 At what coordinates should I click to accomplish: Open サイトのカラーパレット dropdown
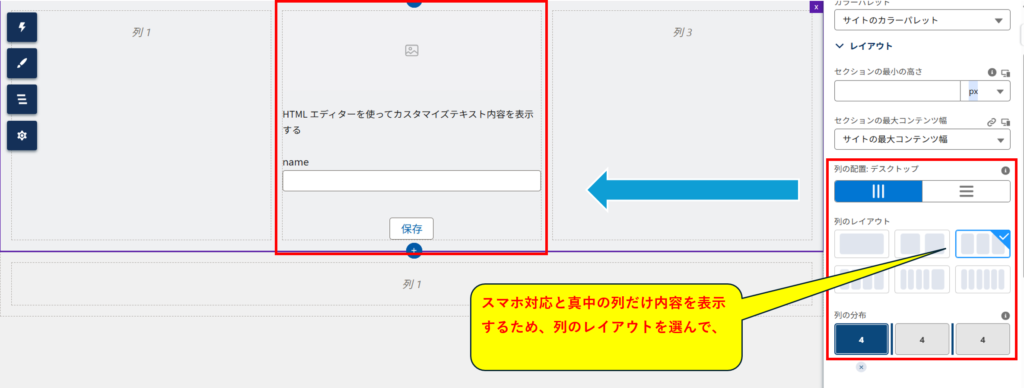(922, 20)
